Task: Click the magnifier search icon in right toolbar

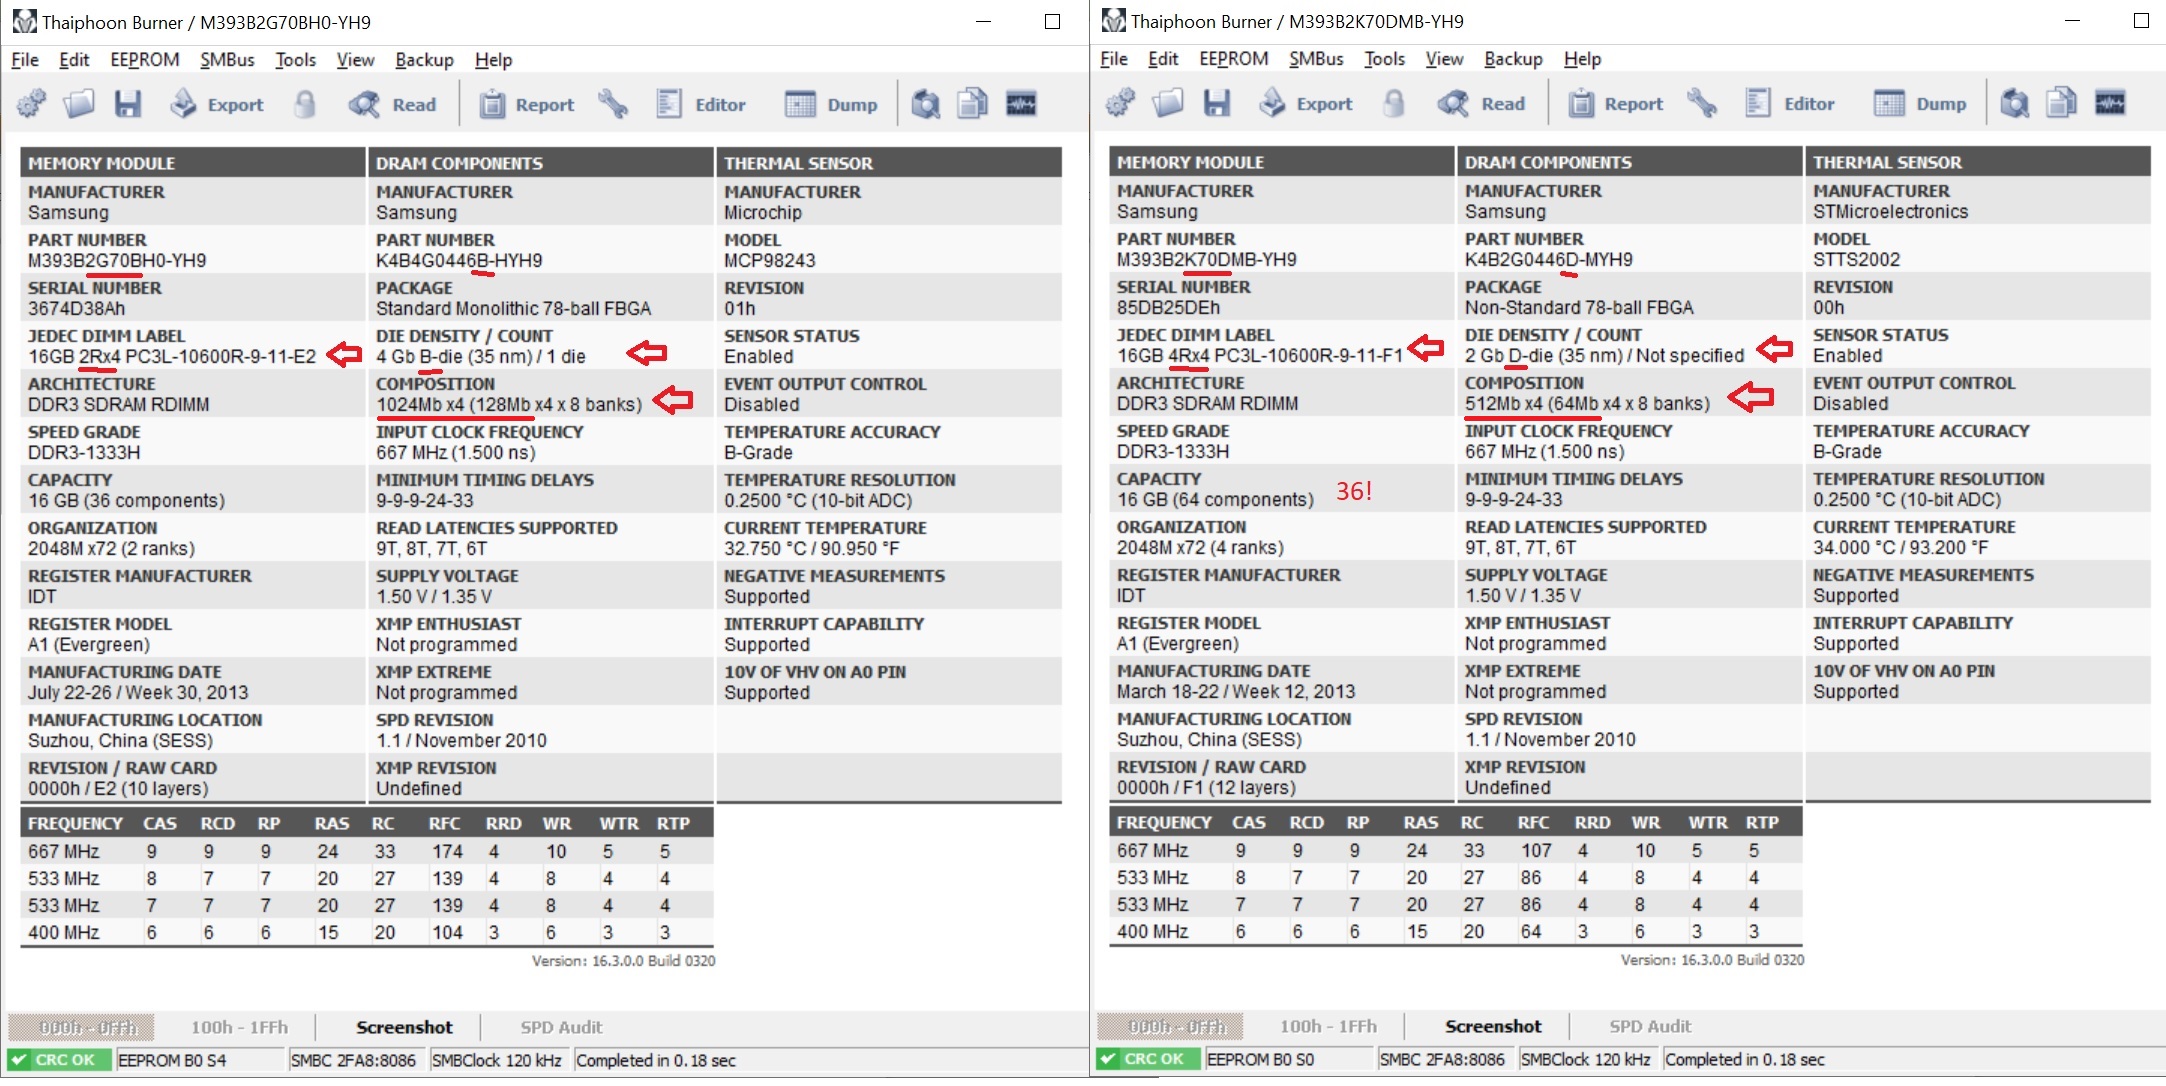Action: (2014, 103)
